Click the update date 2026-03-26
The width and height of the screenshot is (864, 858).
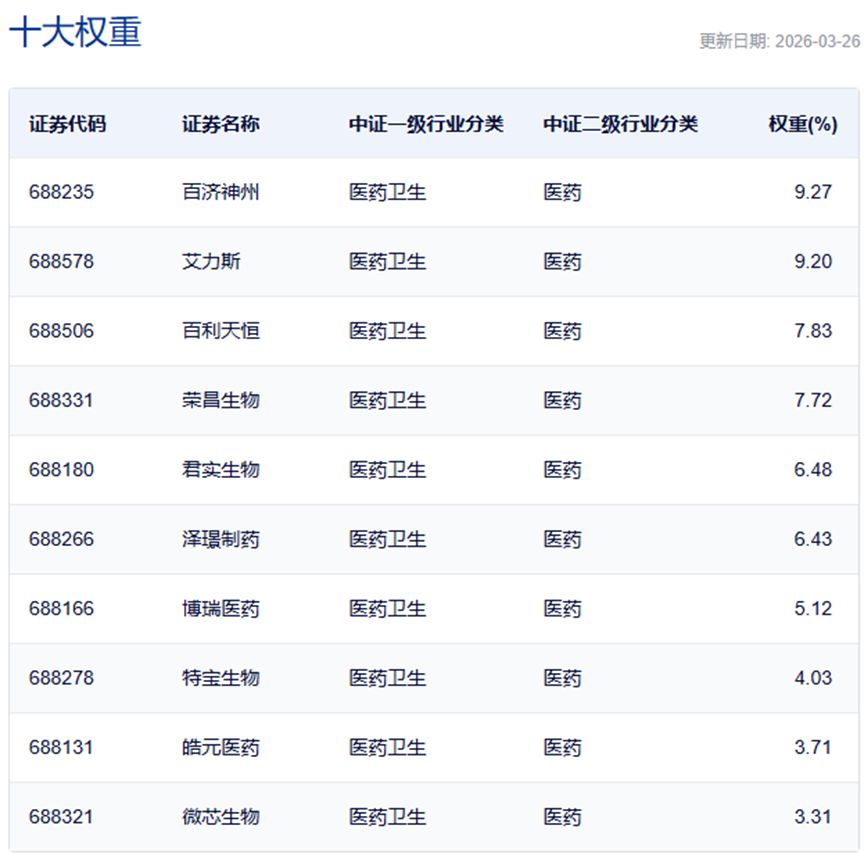click(780, 40)
